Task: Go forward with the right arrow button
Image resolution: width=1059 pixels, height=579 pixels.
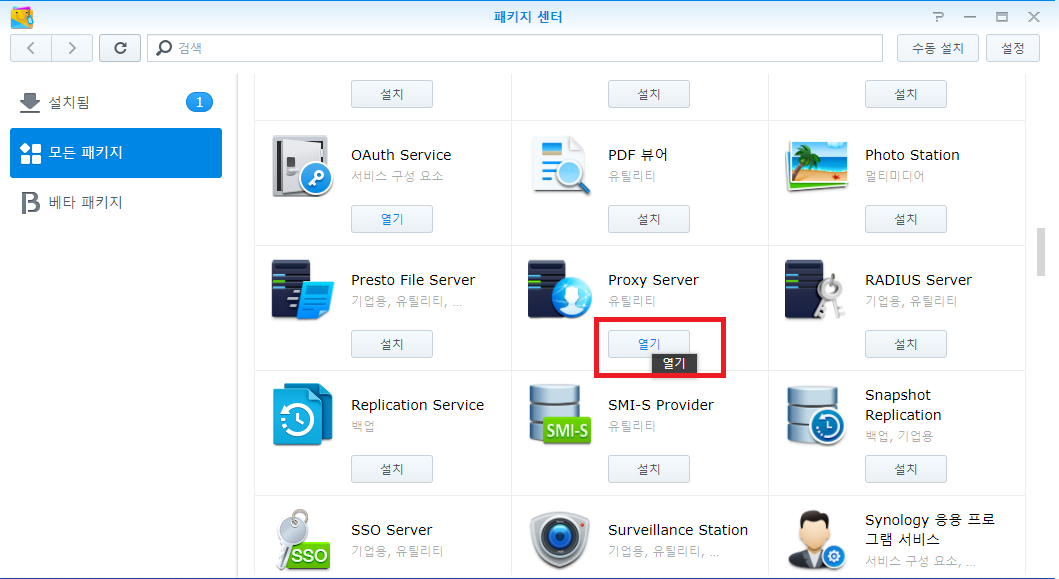Action: tap(72, 48)
